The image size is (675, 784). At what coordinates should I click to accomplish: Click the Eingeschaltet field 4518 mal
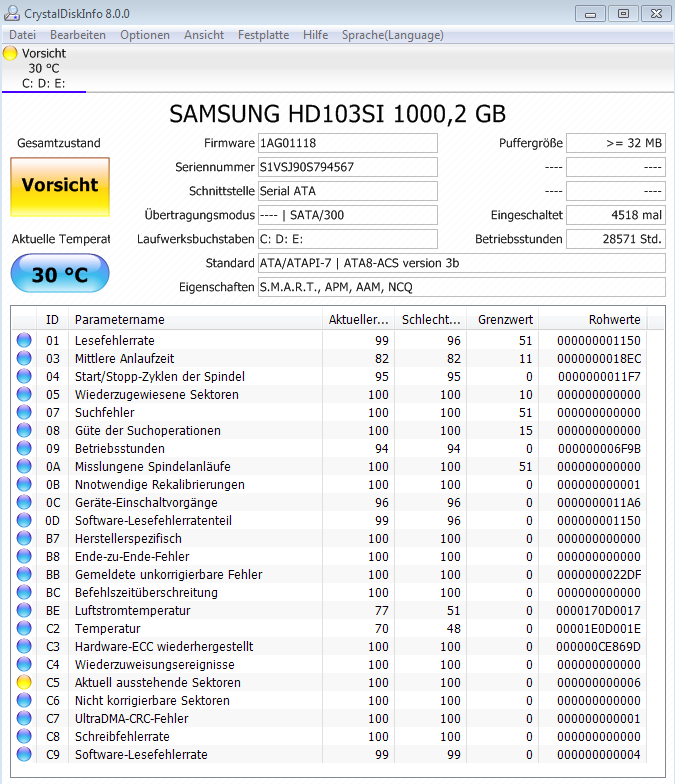pos(616,215)
